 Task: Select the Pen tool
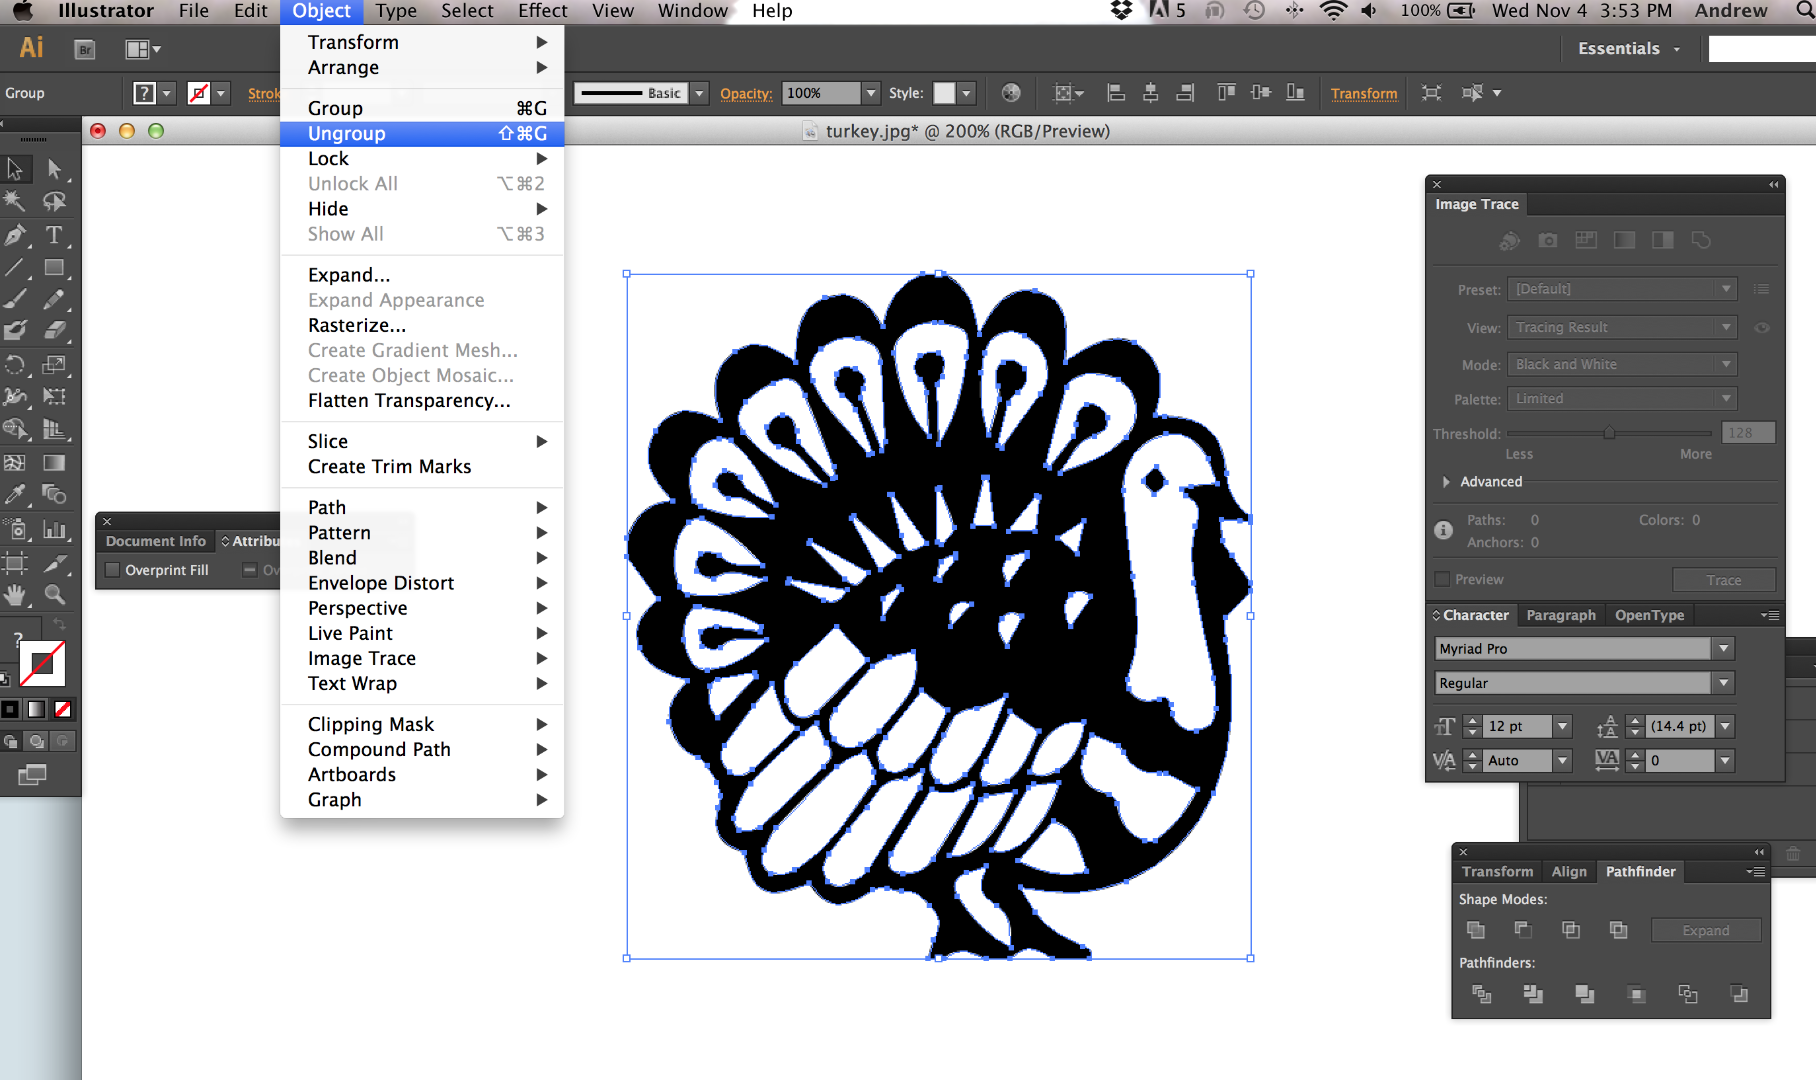click(16, 237)
